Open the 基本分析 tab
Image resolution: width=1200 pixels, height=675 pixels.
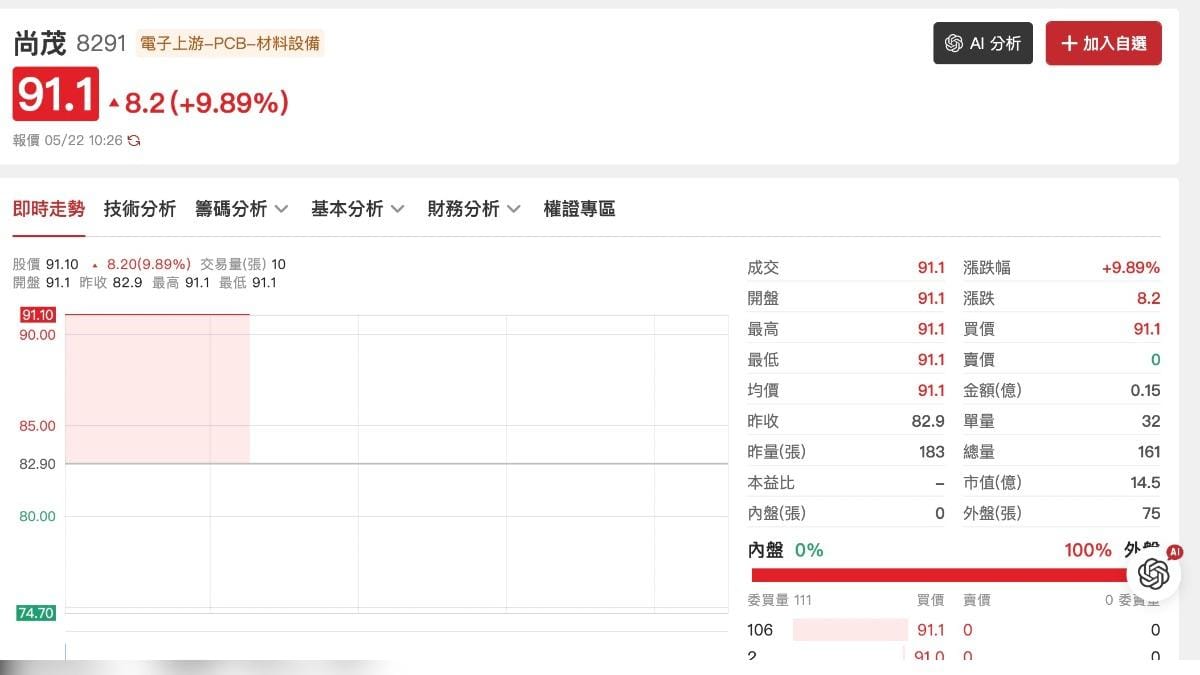[347, 209]
